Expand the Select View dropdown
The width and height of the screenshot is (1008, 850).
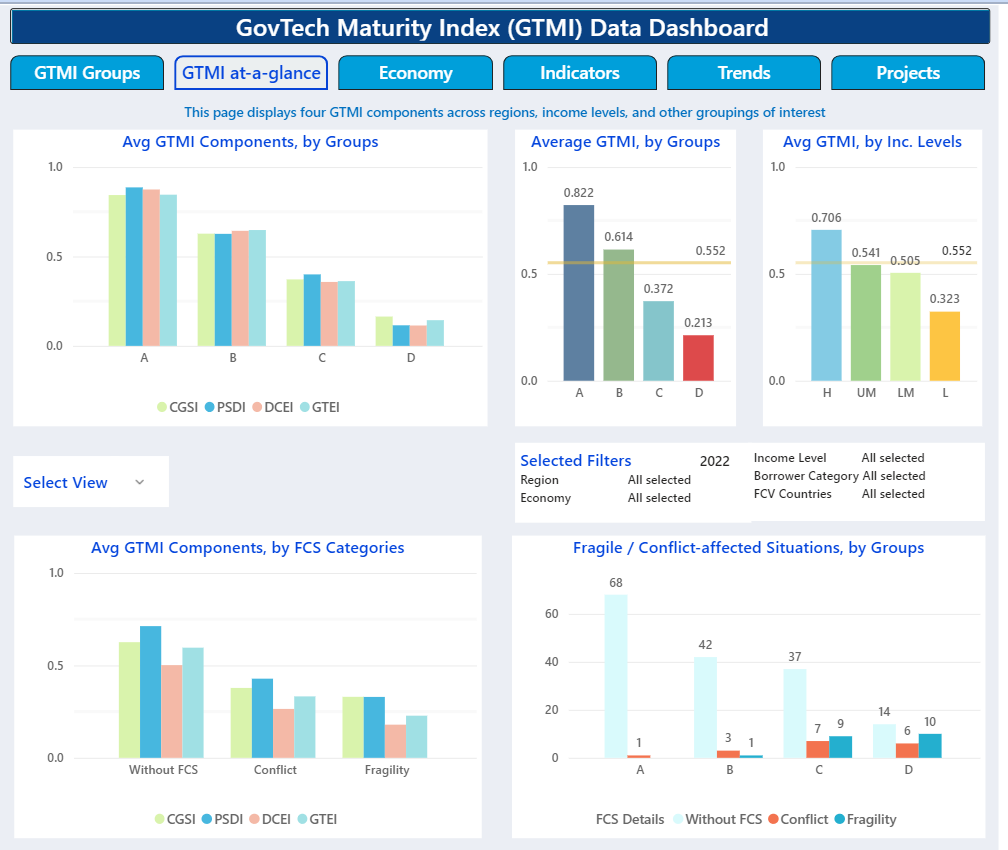[x=91, y=482]
